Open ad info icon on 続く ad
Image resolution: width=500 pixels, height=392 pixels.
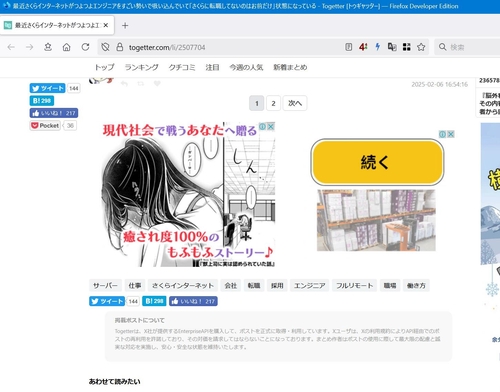coord(442,134)
